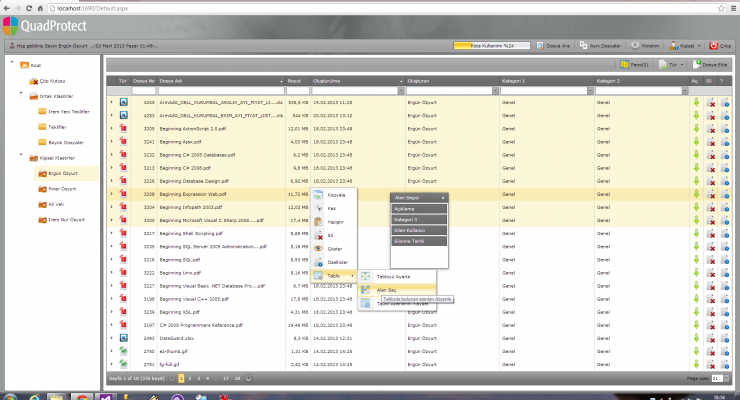
Task: Click green open arrow for DataGuard.xlsx row
Action: tap(696, 338)
